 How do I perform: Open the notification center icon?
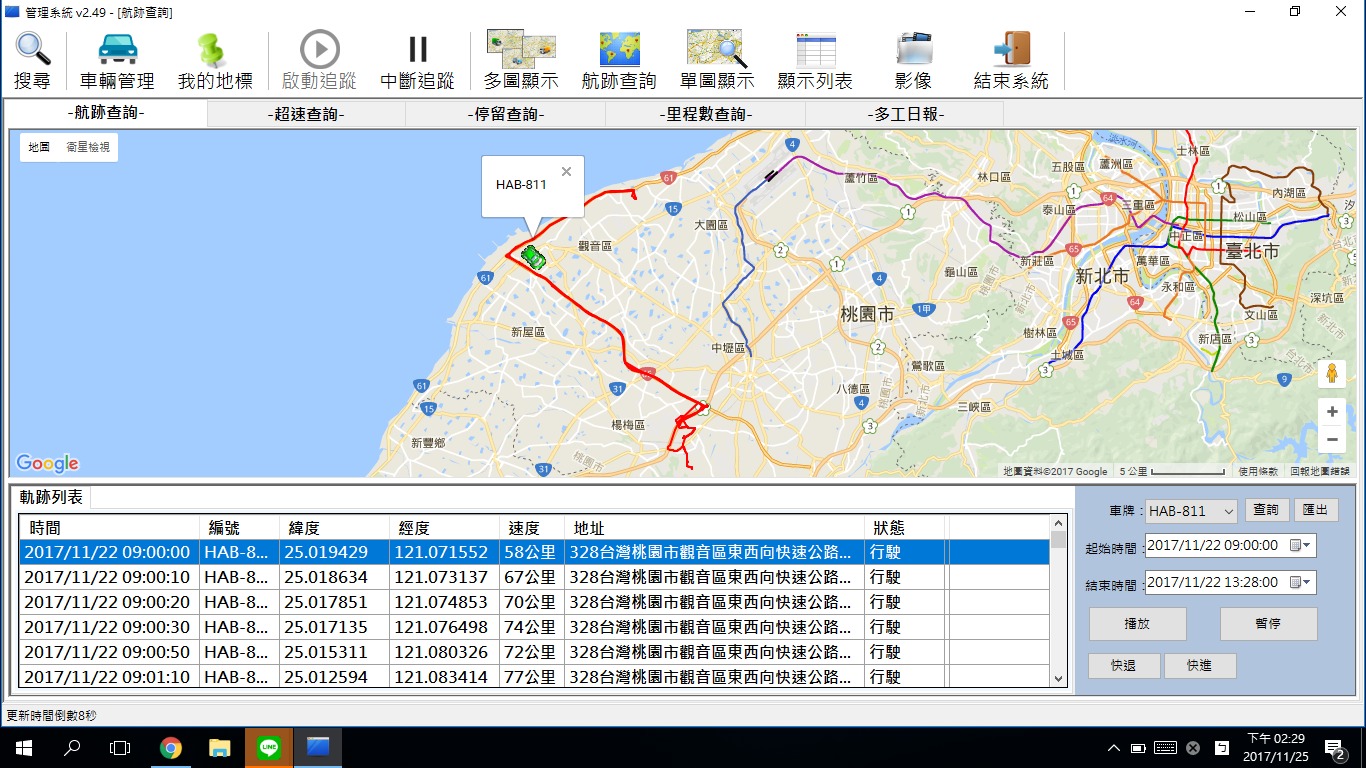click(x=1335, y=748)
